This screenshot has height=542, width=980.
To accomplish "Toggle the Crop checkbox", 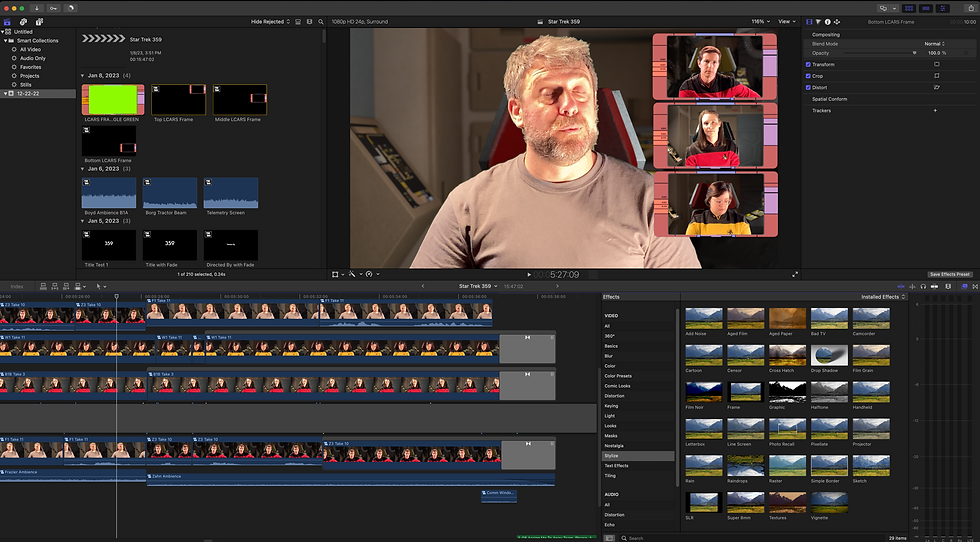I will coord(808,76).
